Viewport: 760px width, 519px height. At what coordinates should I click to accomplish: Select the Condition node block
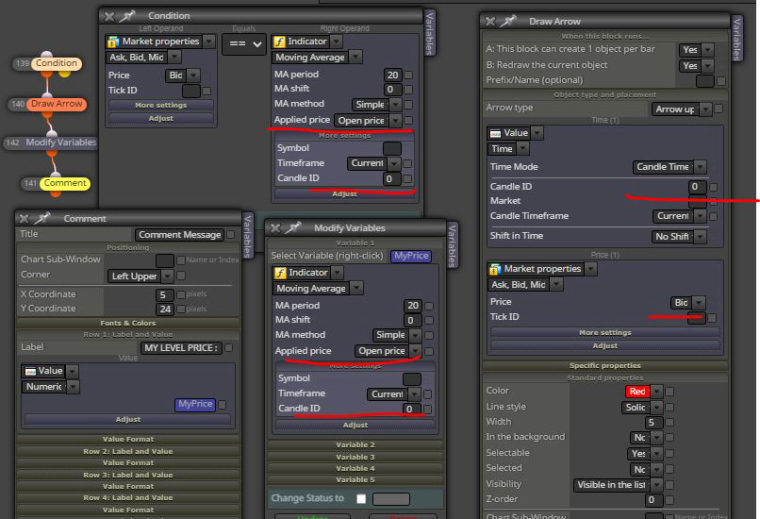click(x=56, y=63)
